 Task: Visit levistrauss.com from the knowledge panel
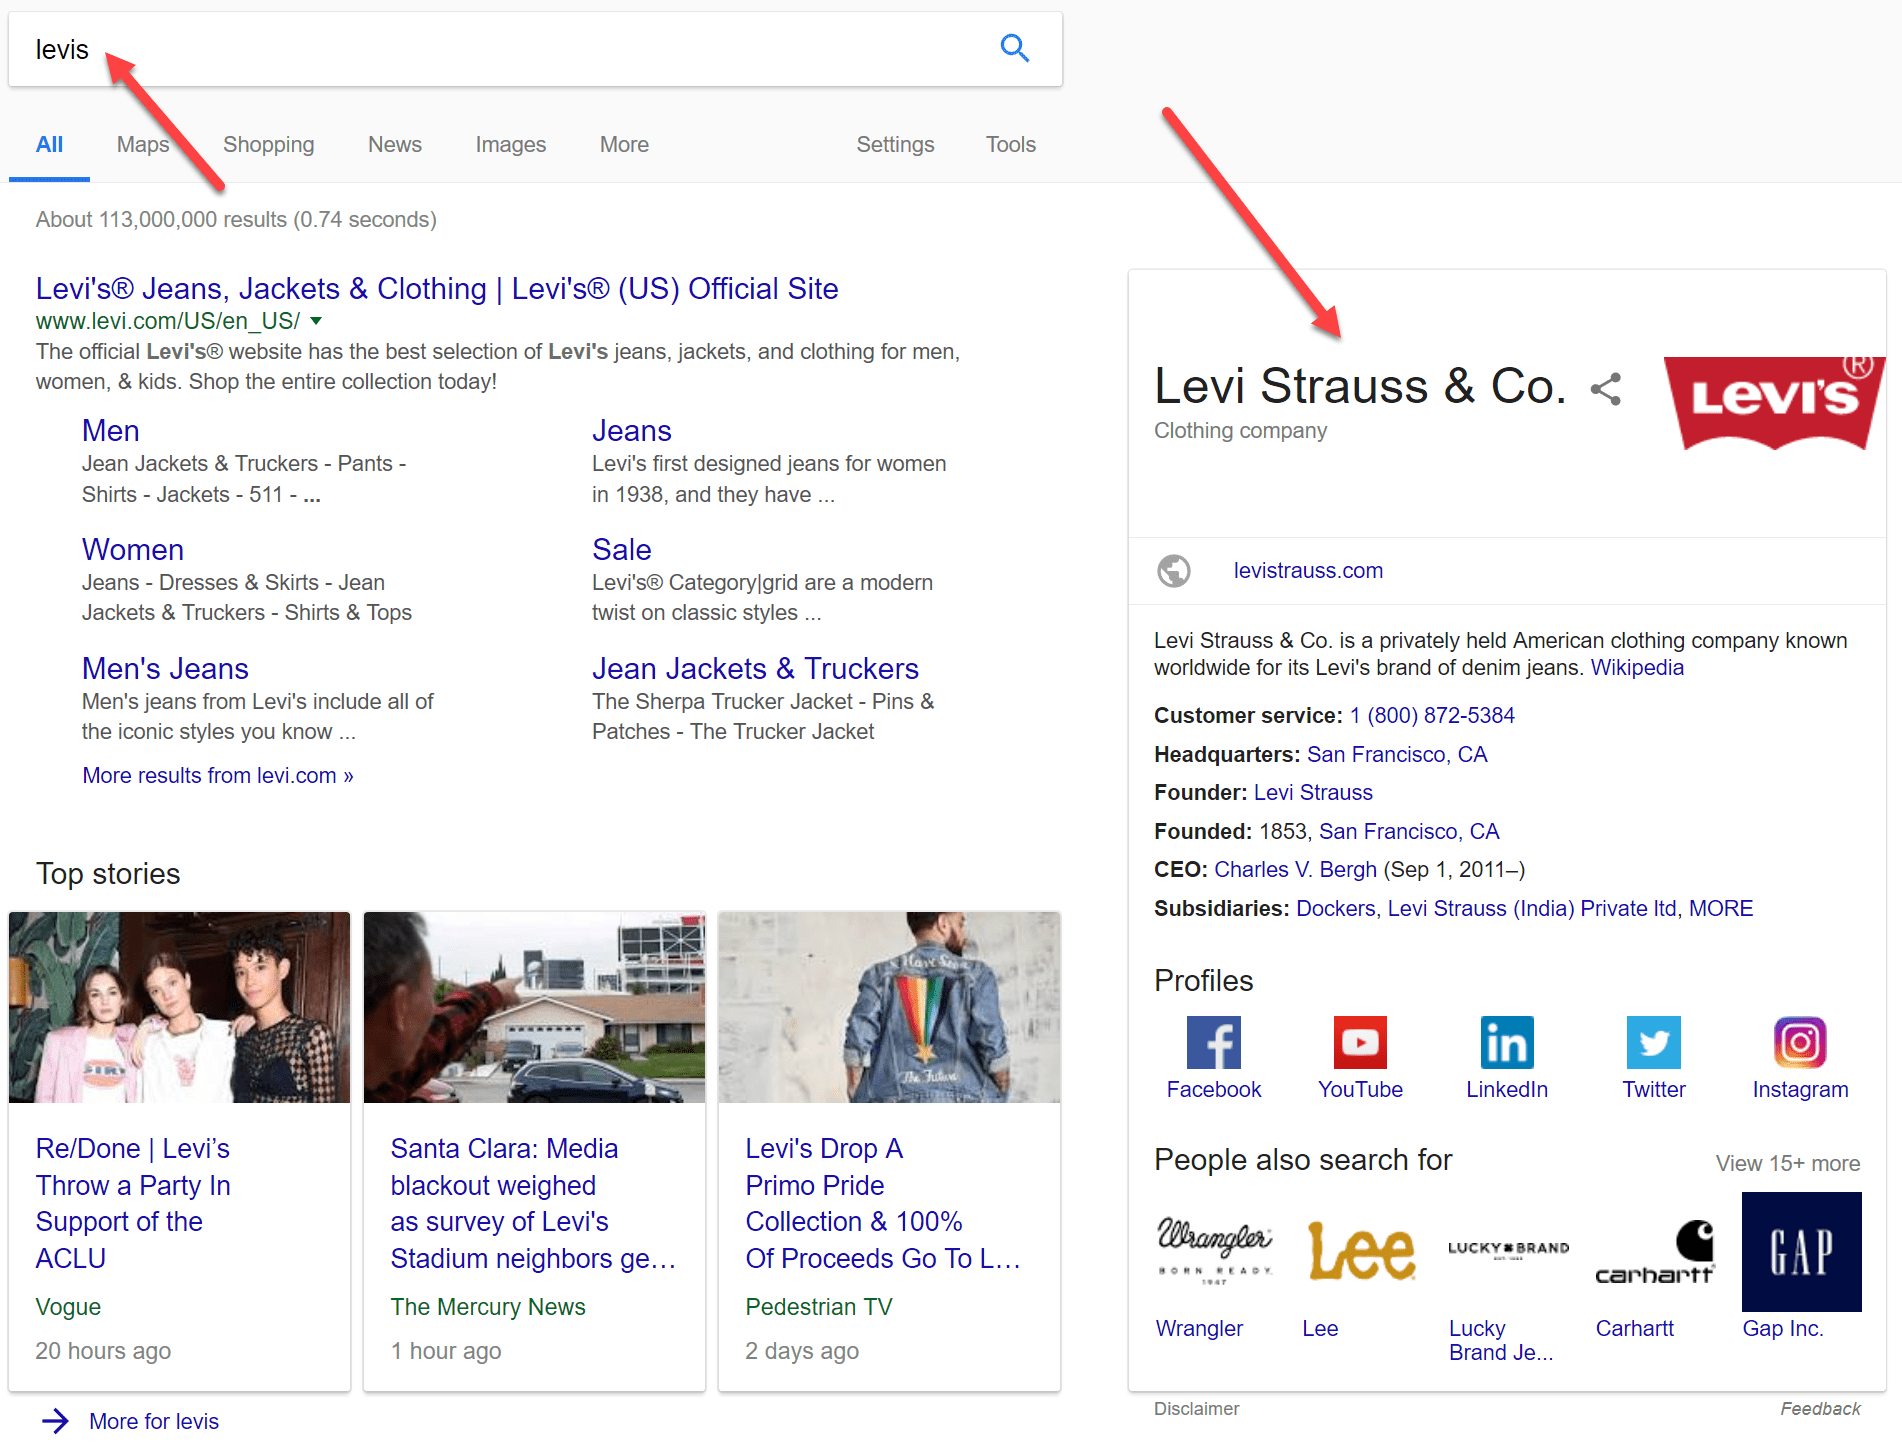(x=1308, y=571)
